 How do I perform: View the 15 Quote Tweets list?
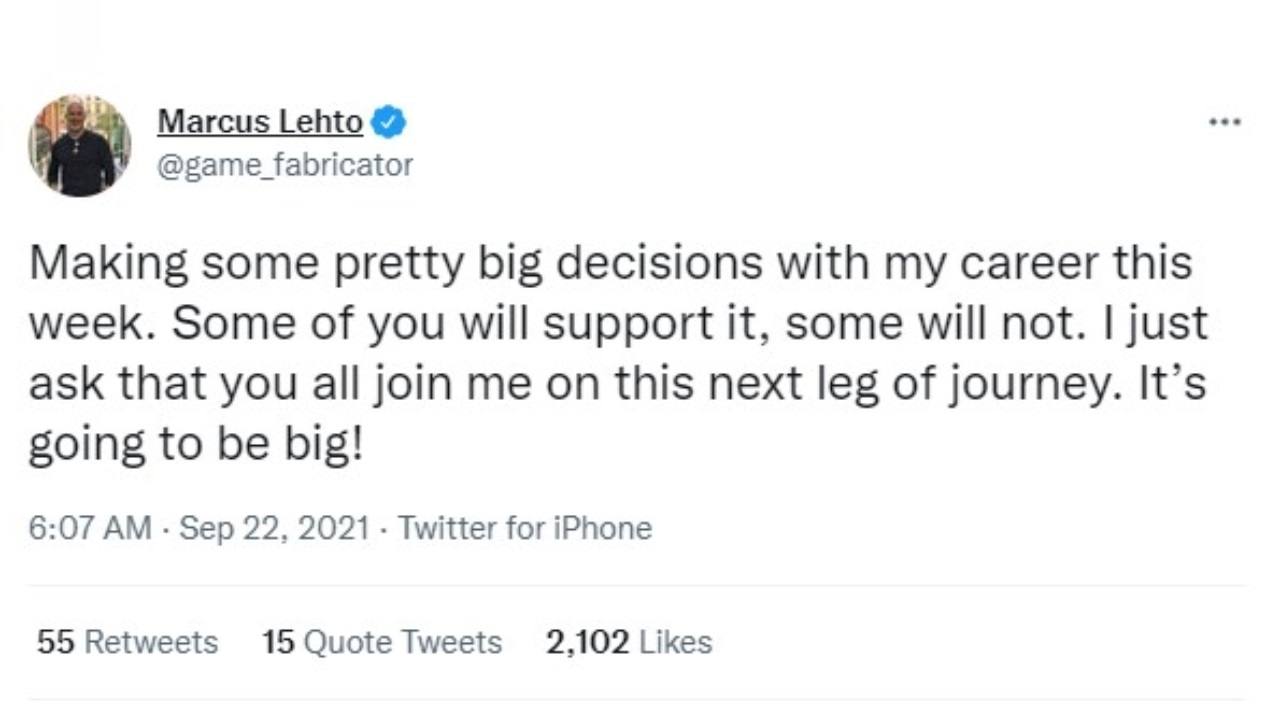coord(382,642)
